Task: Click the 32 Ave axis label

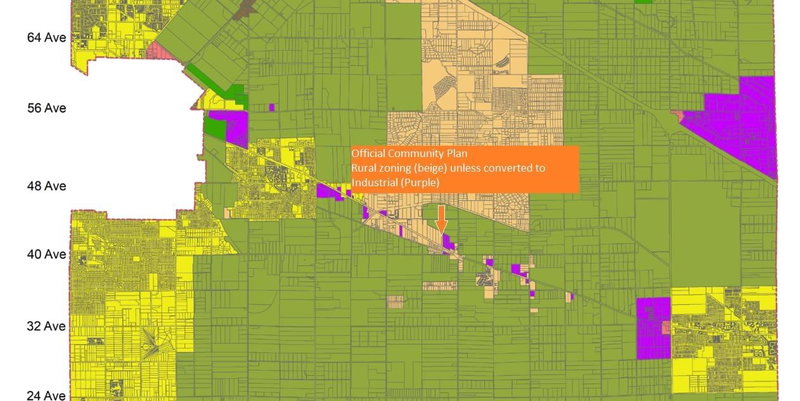Action: (x=46, y=325)
